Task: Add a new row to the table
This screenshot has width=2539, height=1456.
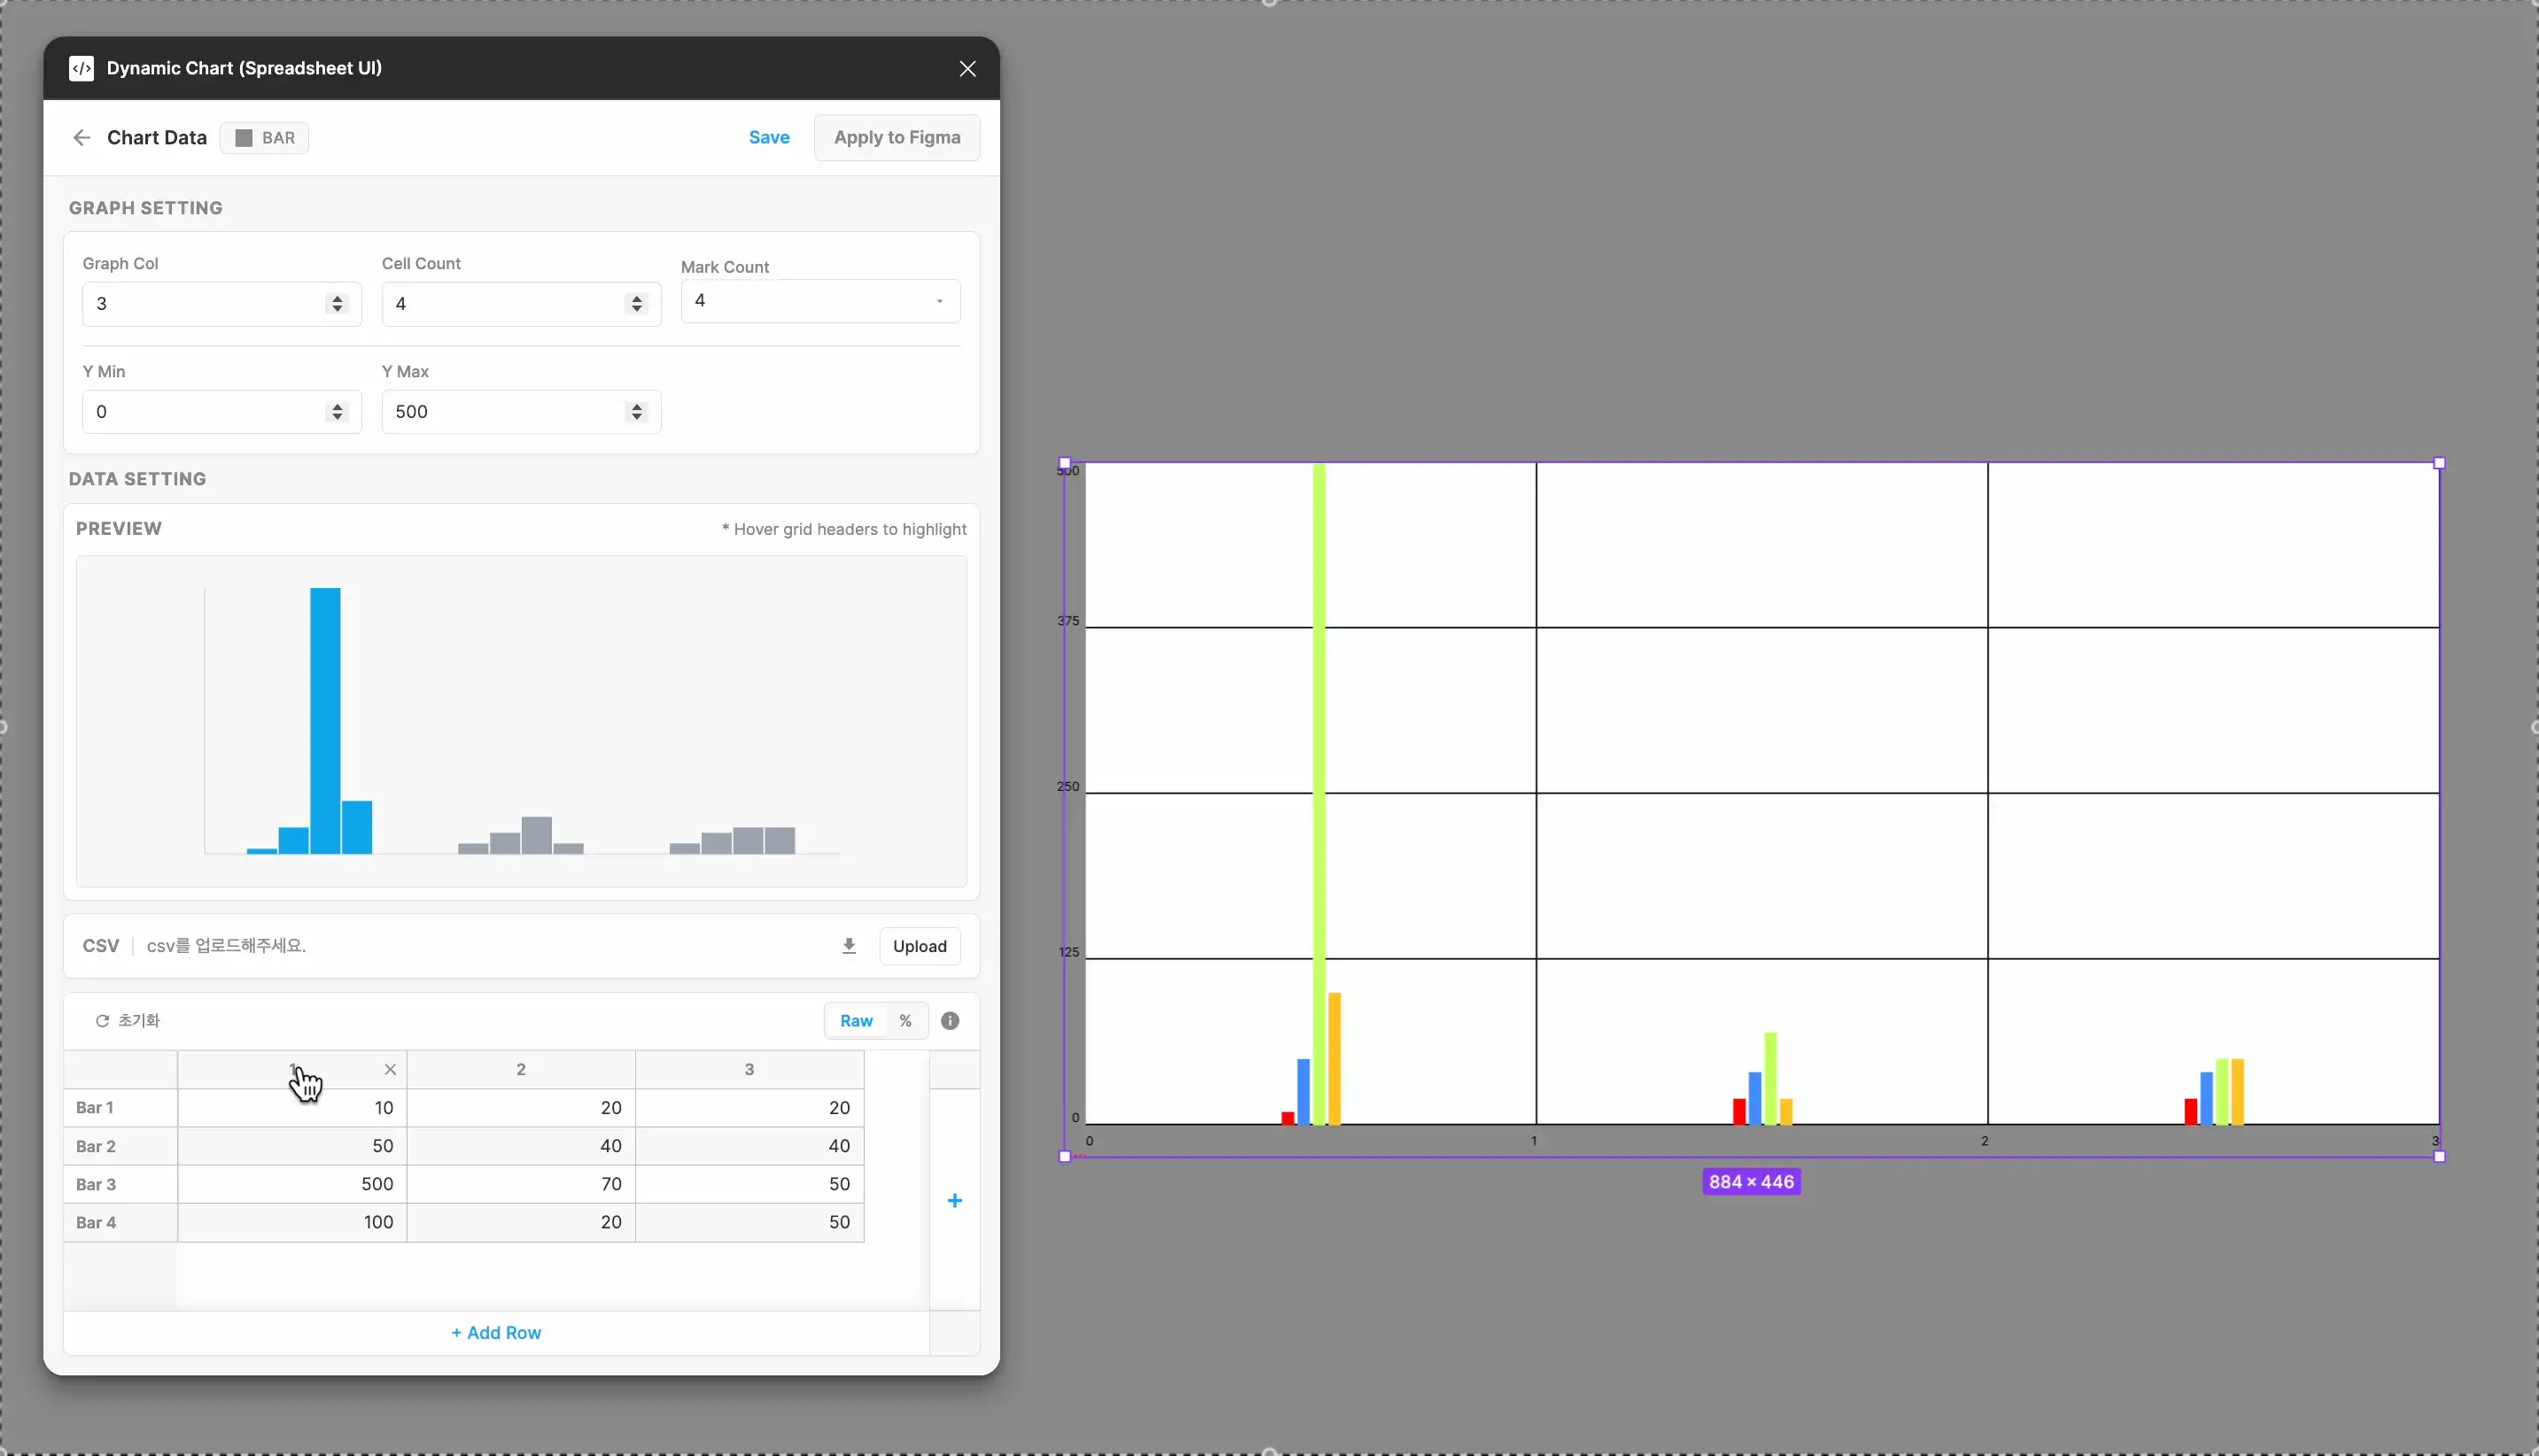Action: [496, 1333]
